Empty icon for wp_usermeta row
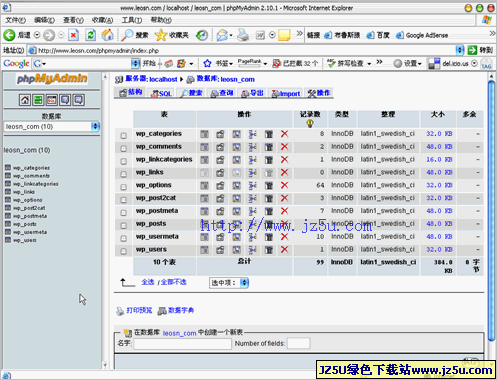 pyautogui.click(x=269, y=237)
